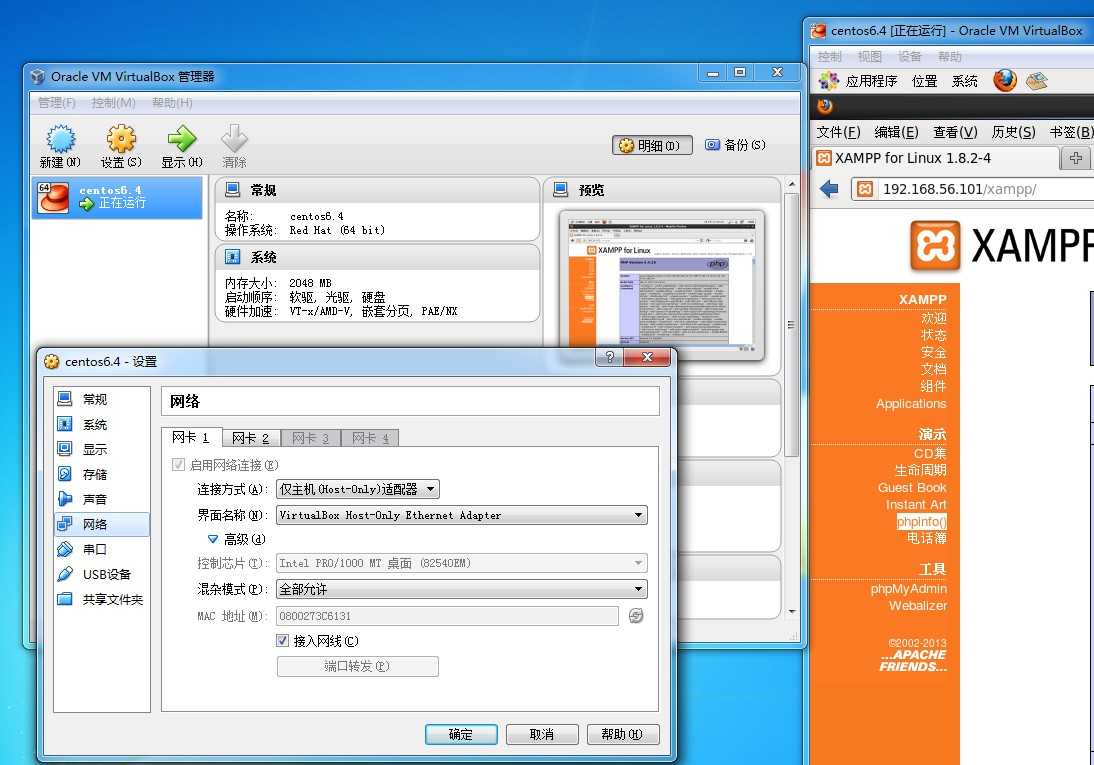The width and height of the screenshot is (1094, 765).
Task: Open the Promiscuous Mode (混杂模式) dropdown
Action: coord(462,589)
